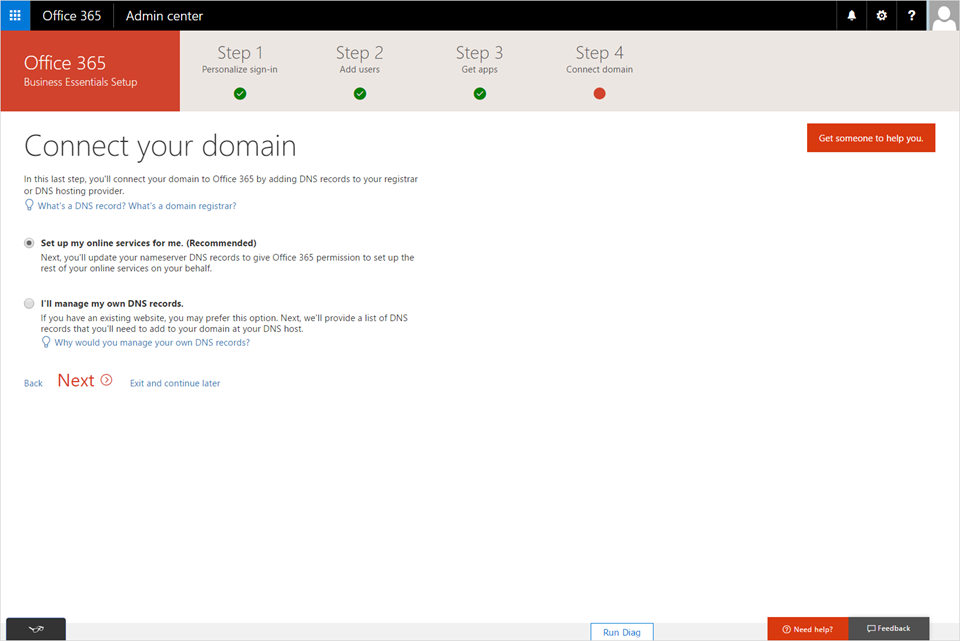Click the green checkmark under Step 2
This screenshot has width=960, height=641.
pos(359,93)
